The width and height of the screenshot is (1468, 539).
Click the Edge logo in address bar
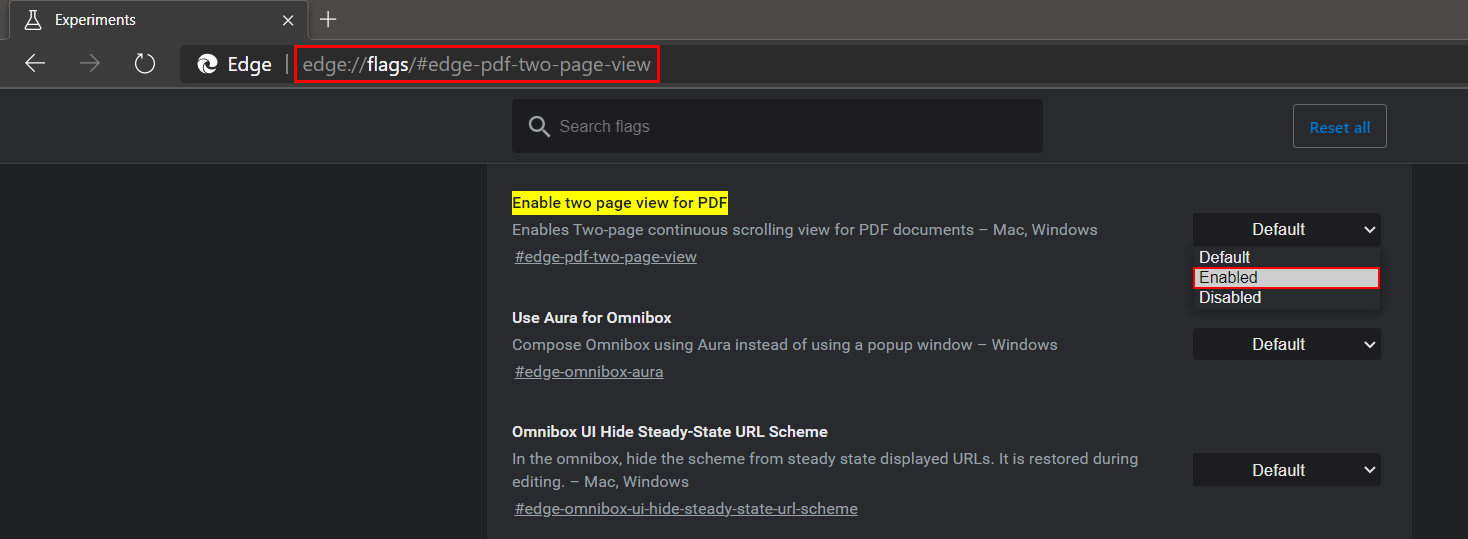(208, 64)
